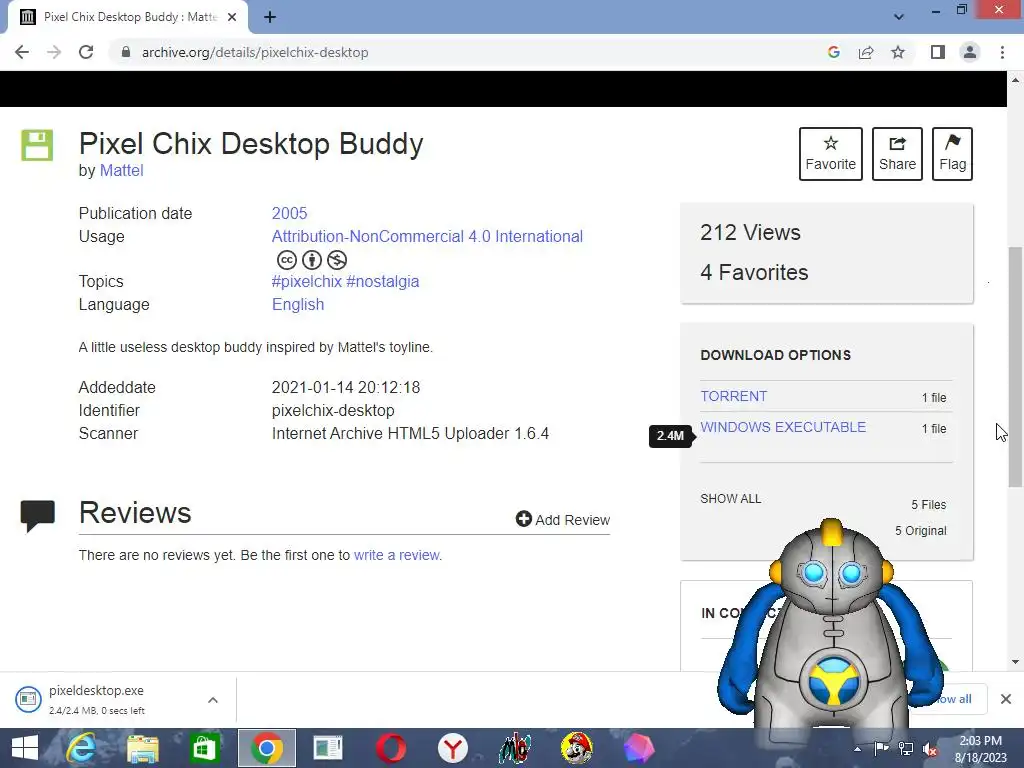Image resolution: width=1024 pixels, height=768 pixels.
Task: Click the Reviews speech bubble icon
Action: pyautogui.click(x=38, y=516)
